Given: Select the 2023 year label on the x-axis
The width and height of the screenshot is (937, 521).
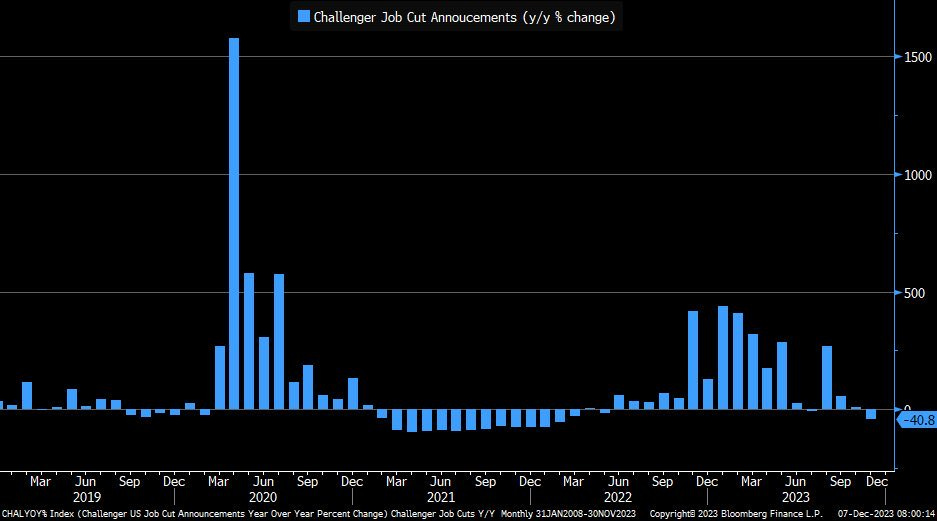Looking at the screenshot, I should (796, 497).
